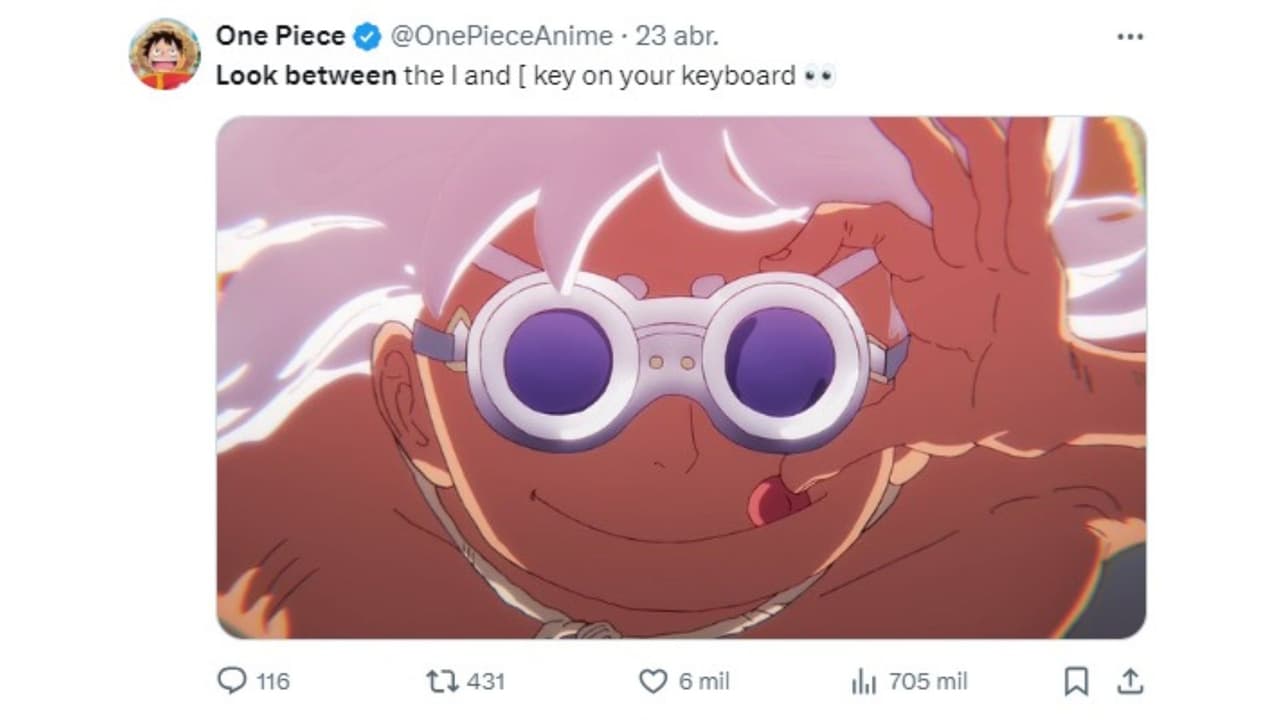Open the Luffy profile avatar

click(164, 54)
